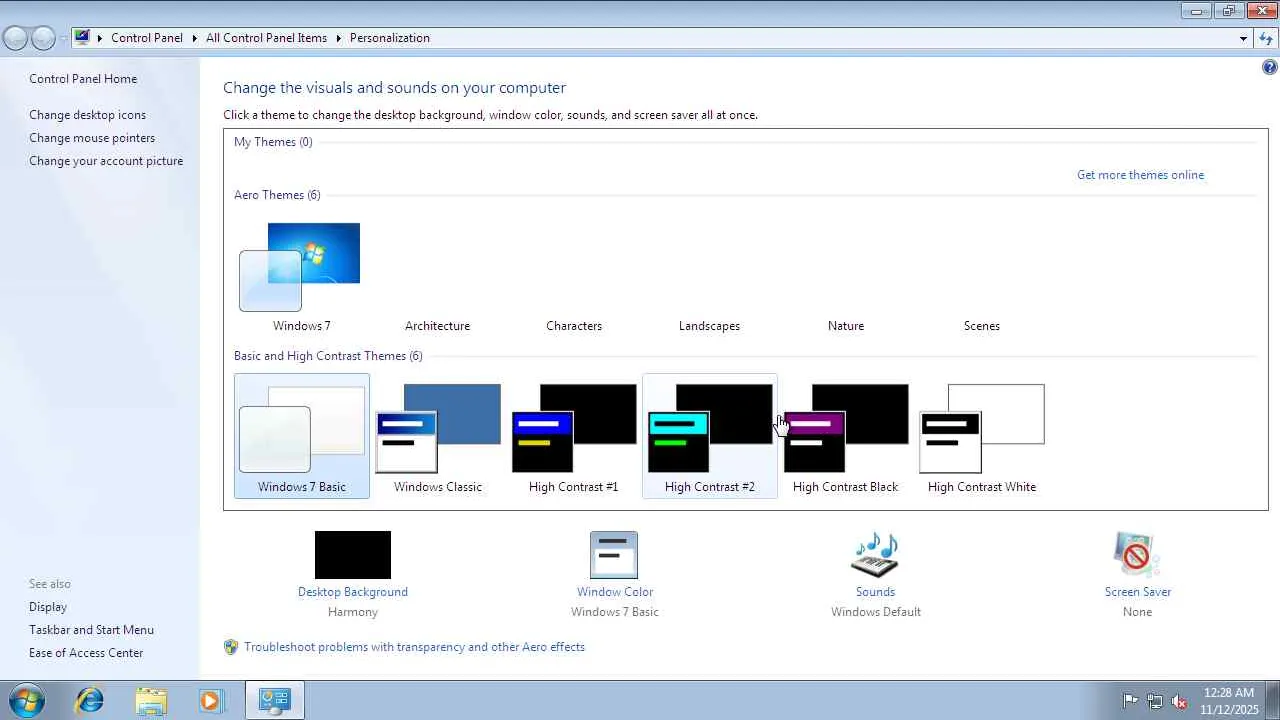Click the Forward navigation arrow button
Screen dimensions: 1280x720
[43, 38]
